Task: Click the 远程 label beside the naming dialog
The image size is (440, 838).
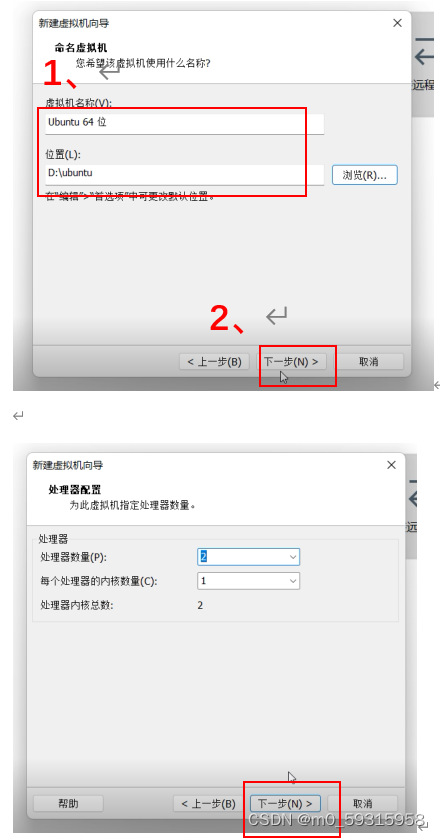Action: click(x=423, y=84)
